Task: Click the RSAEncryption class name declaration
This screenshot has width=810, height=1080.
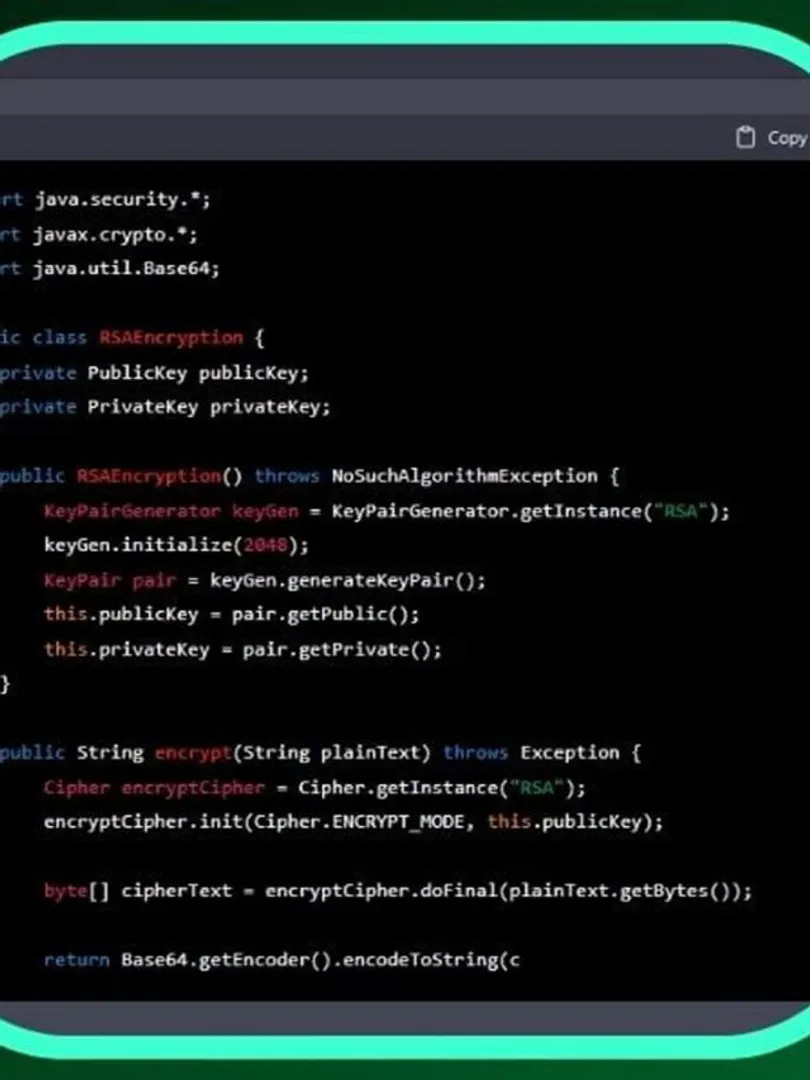Action: [x=172, y=338]
